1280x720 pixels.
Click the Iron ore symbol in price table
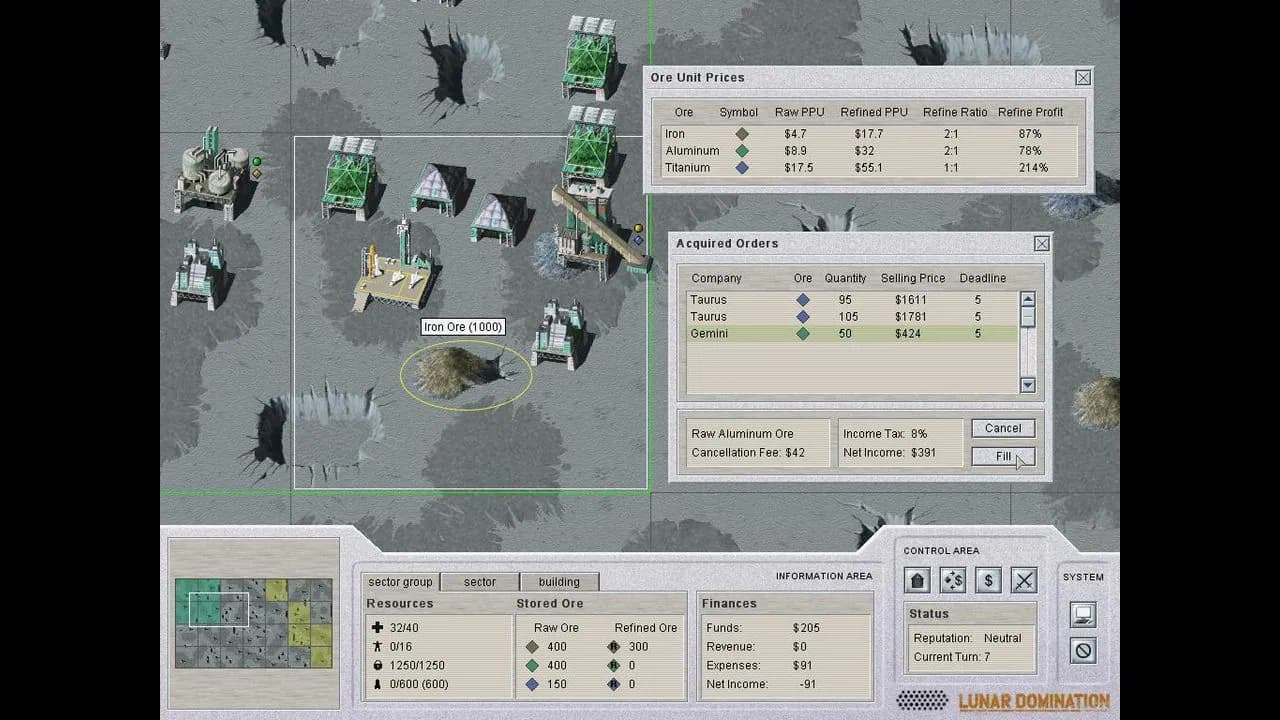coord(742,134)
